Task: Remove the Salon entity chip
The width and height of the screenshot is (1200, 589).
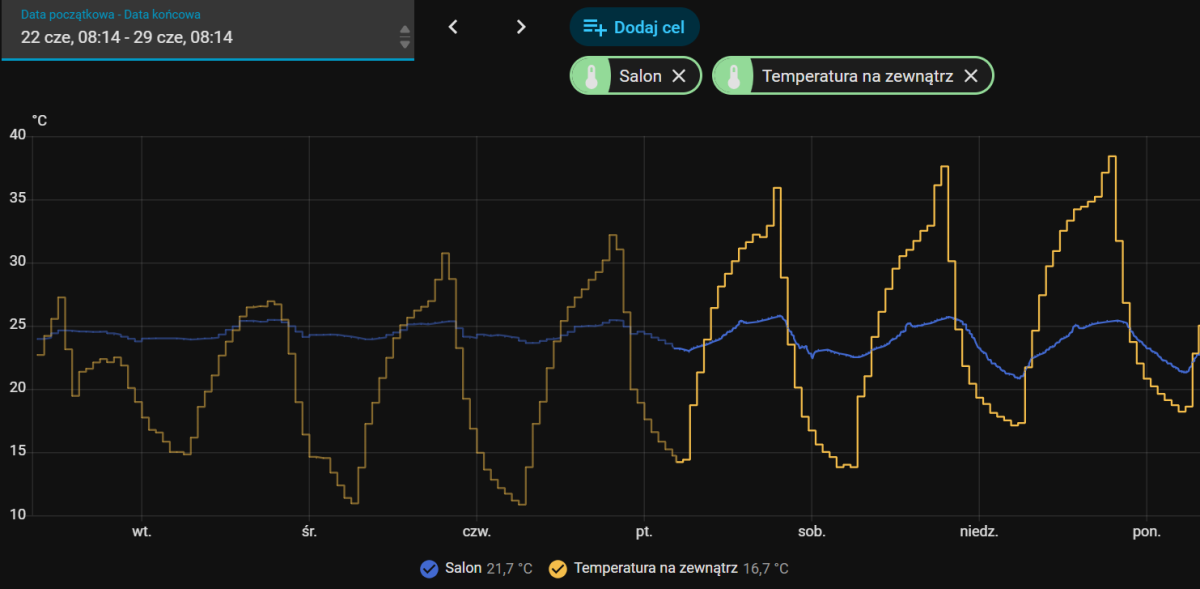Action: tap(678, 76)
